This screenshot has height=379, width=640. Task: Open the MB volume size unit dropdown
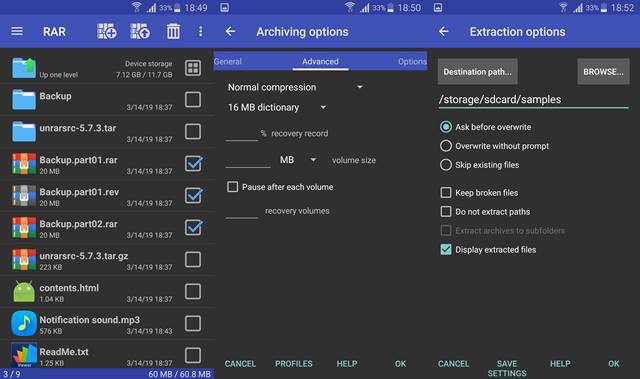coord(298,160)
